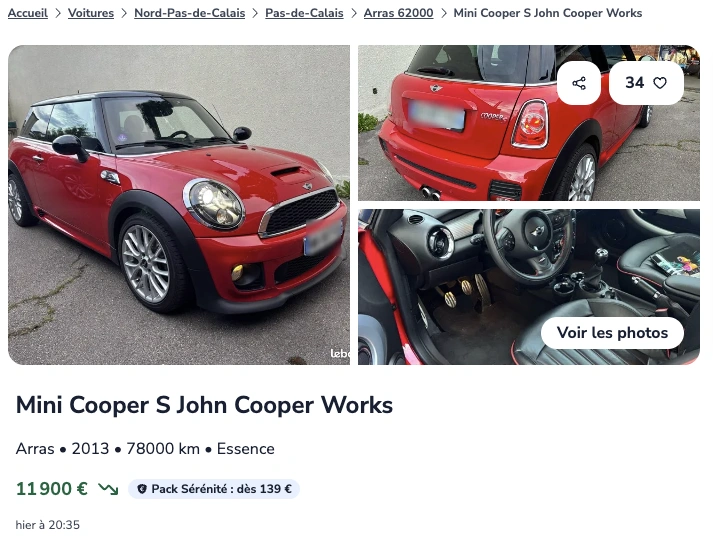This screenshot has height=554, width=713.
Task: Click the chevron before Arras 62000
Action: 354,13
